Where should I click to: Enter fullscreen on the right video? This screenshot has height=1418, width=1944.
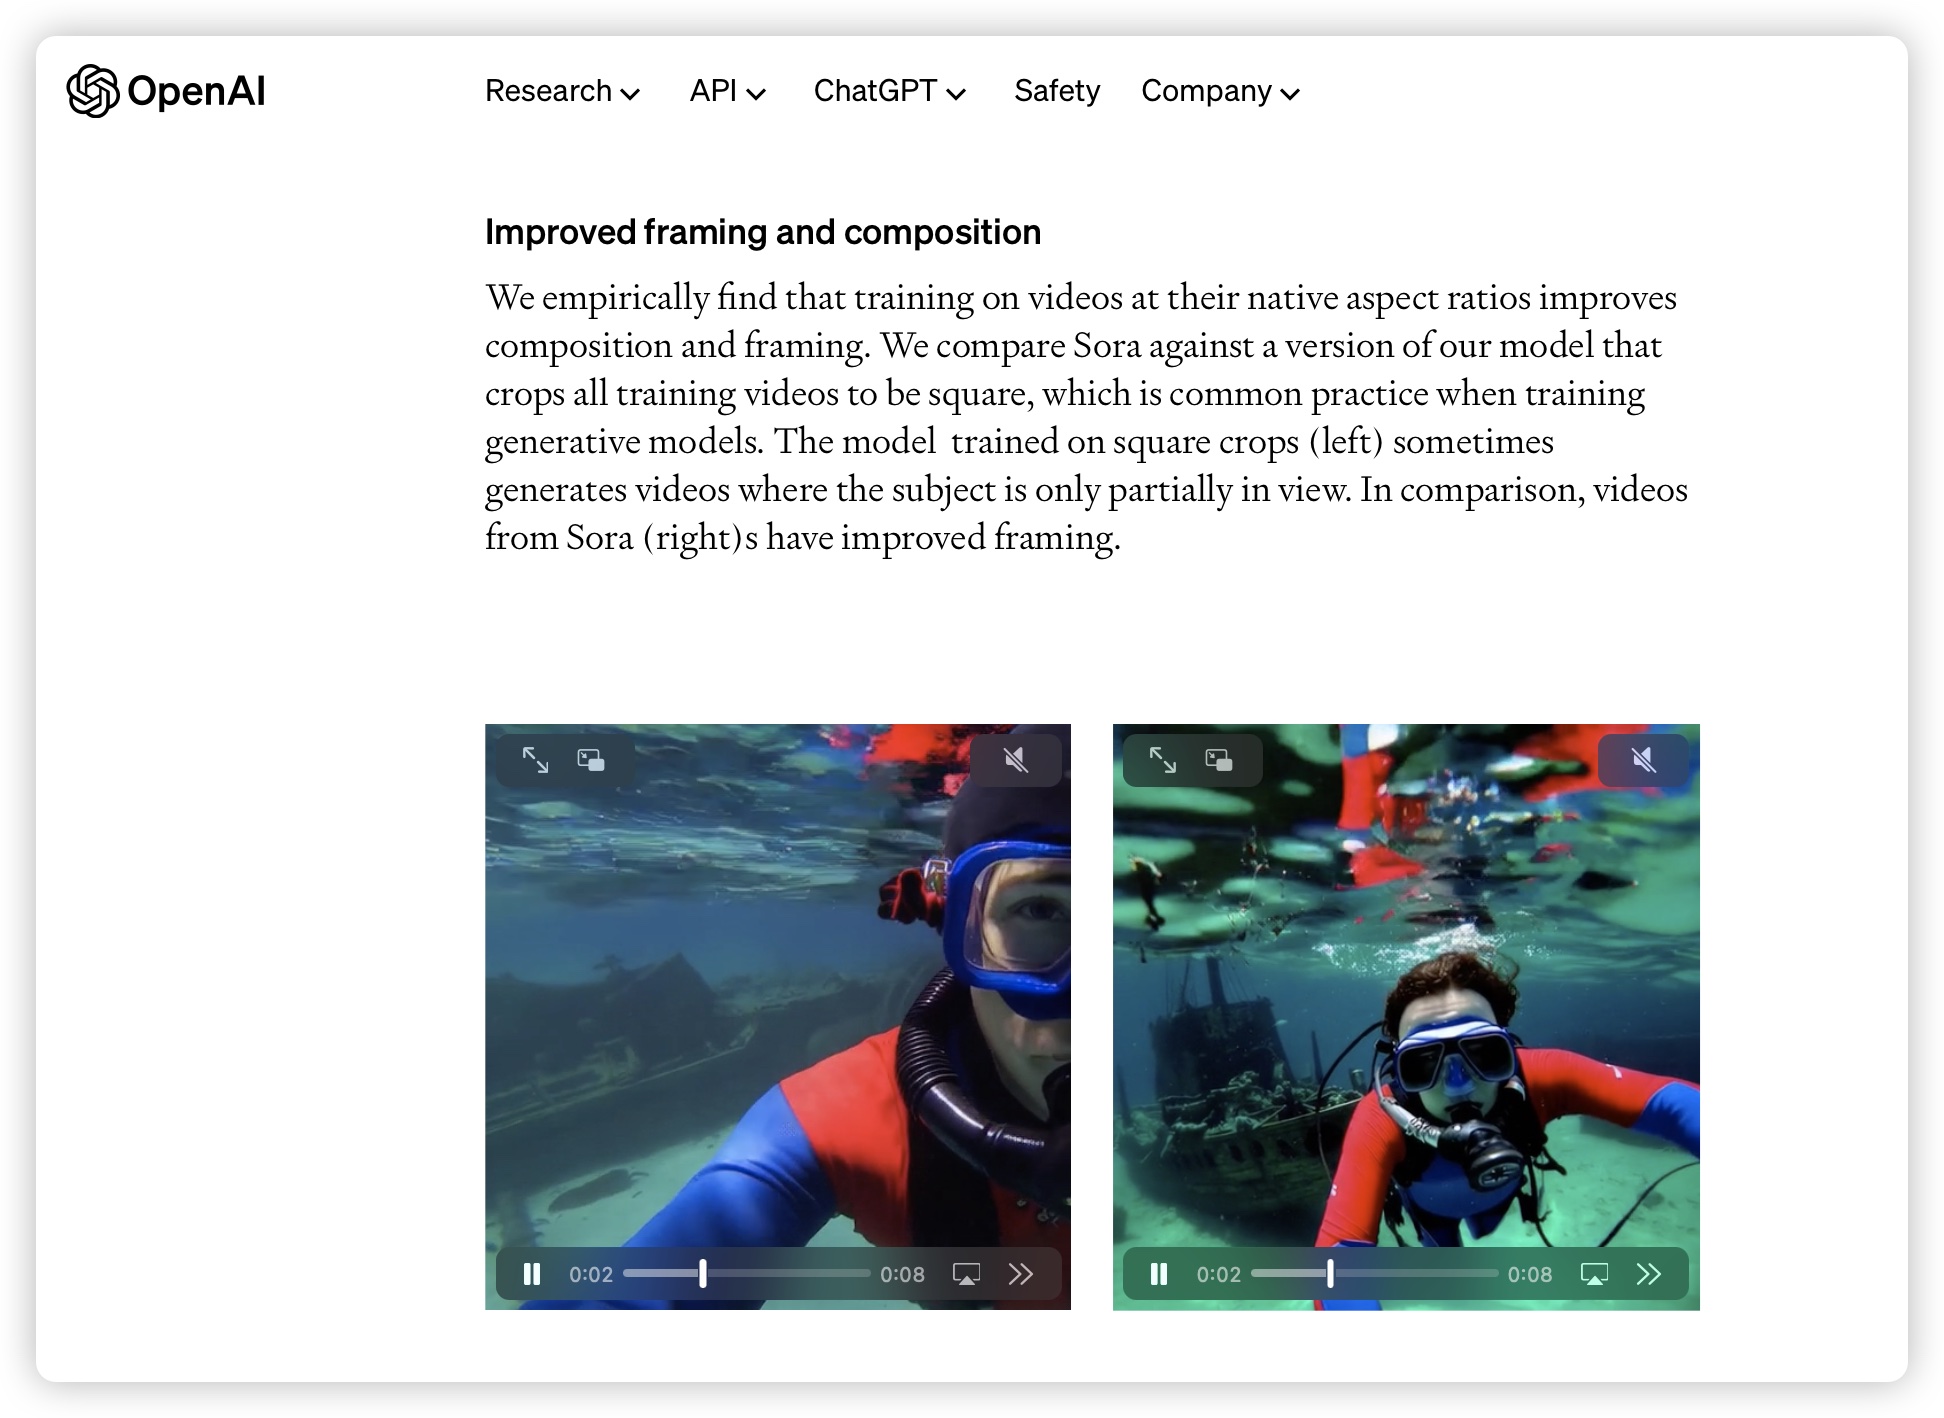[x=1163, y=760]
